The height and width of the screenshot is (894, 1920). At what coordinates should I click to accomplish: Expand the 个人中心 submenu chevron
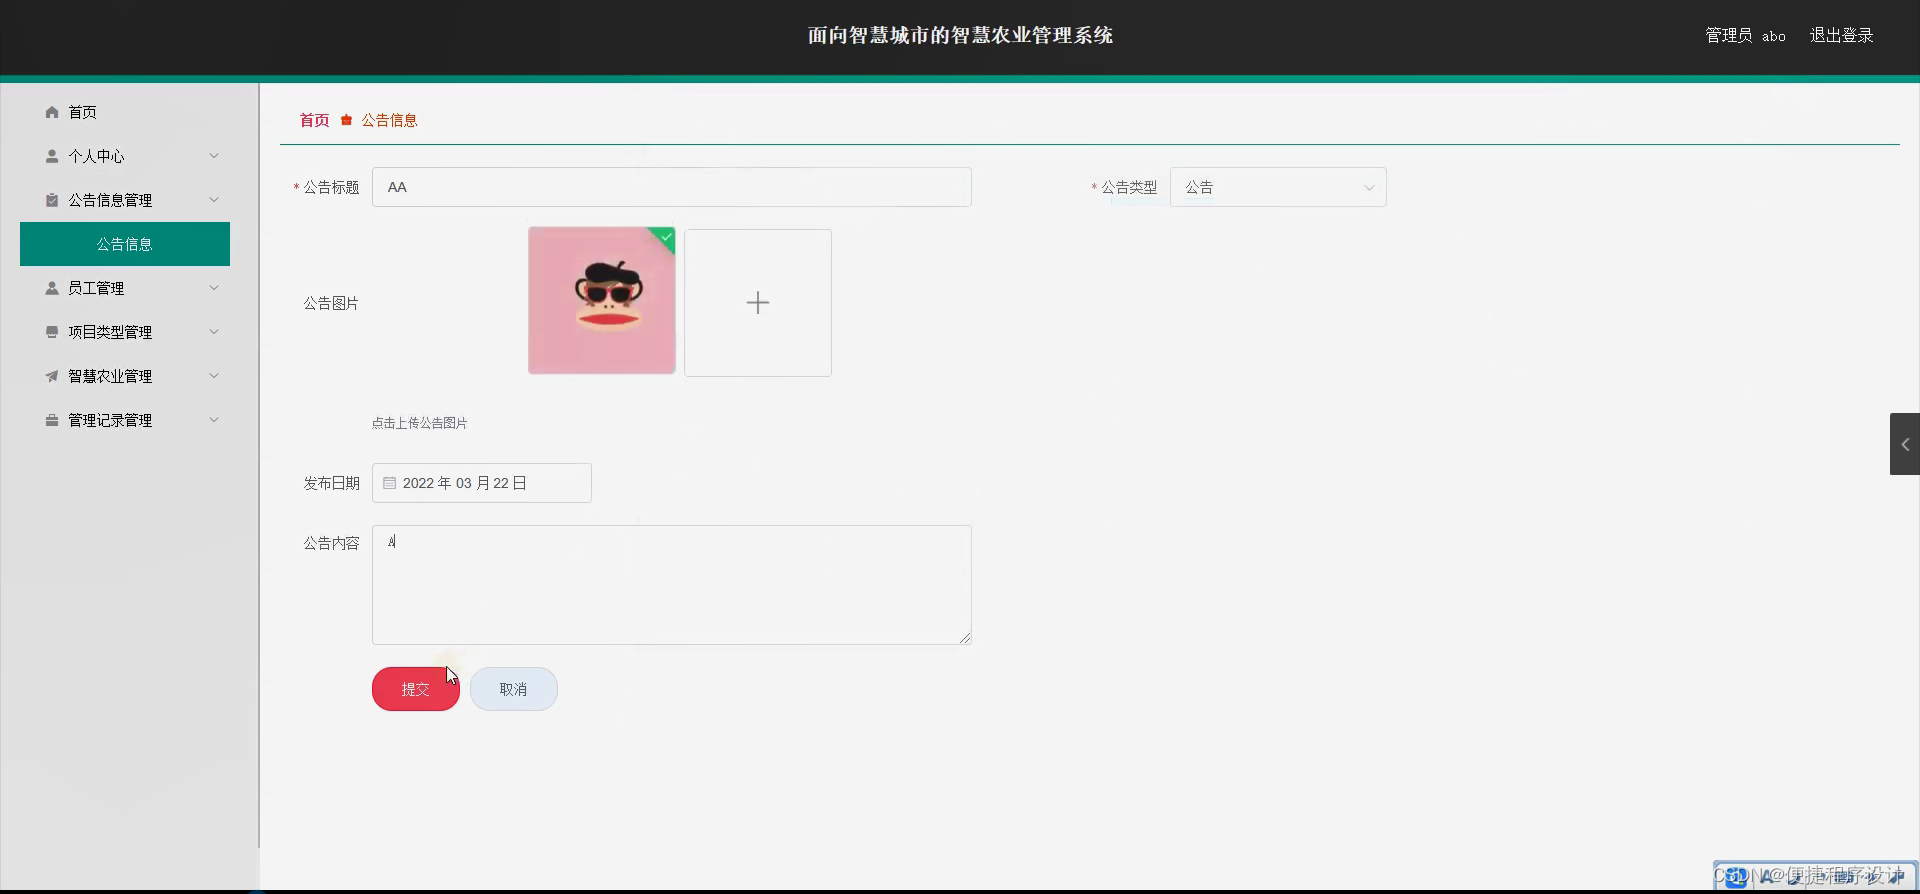pos(214,156)
